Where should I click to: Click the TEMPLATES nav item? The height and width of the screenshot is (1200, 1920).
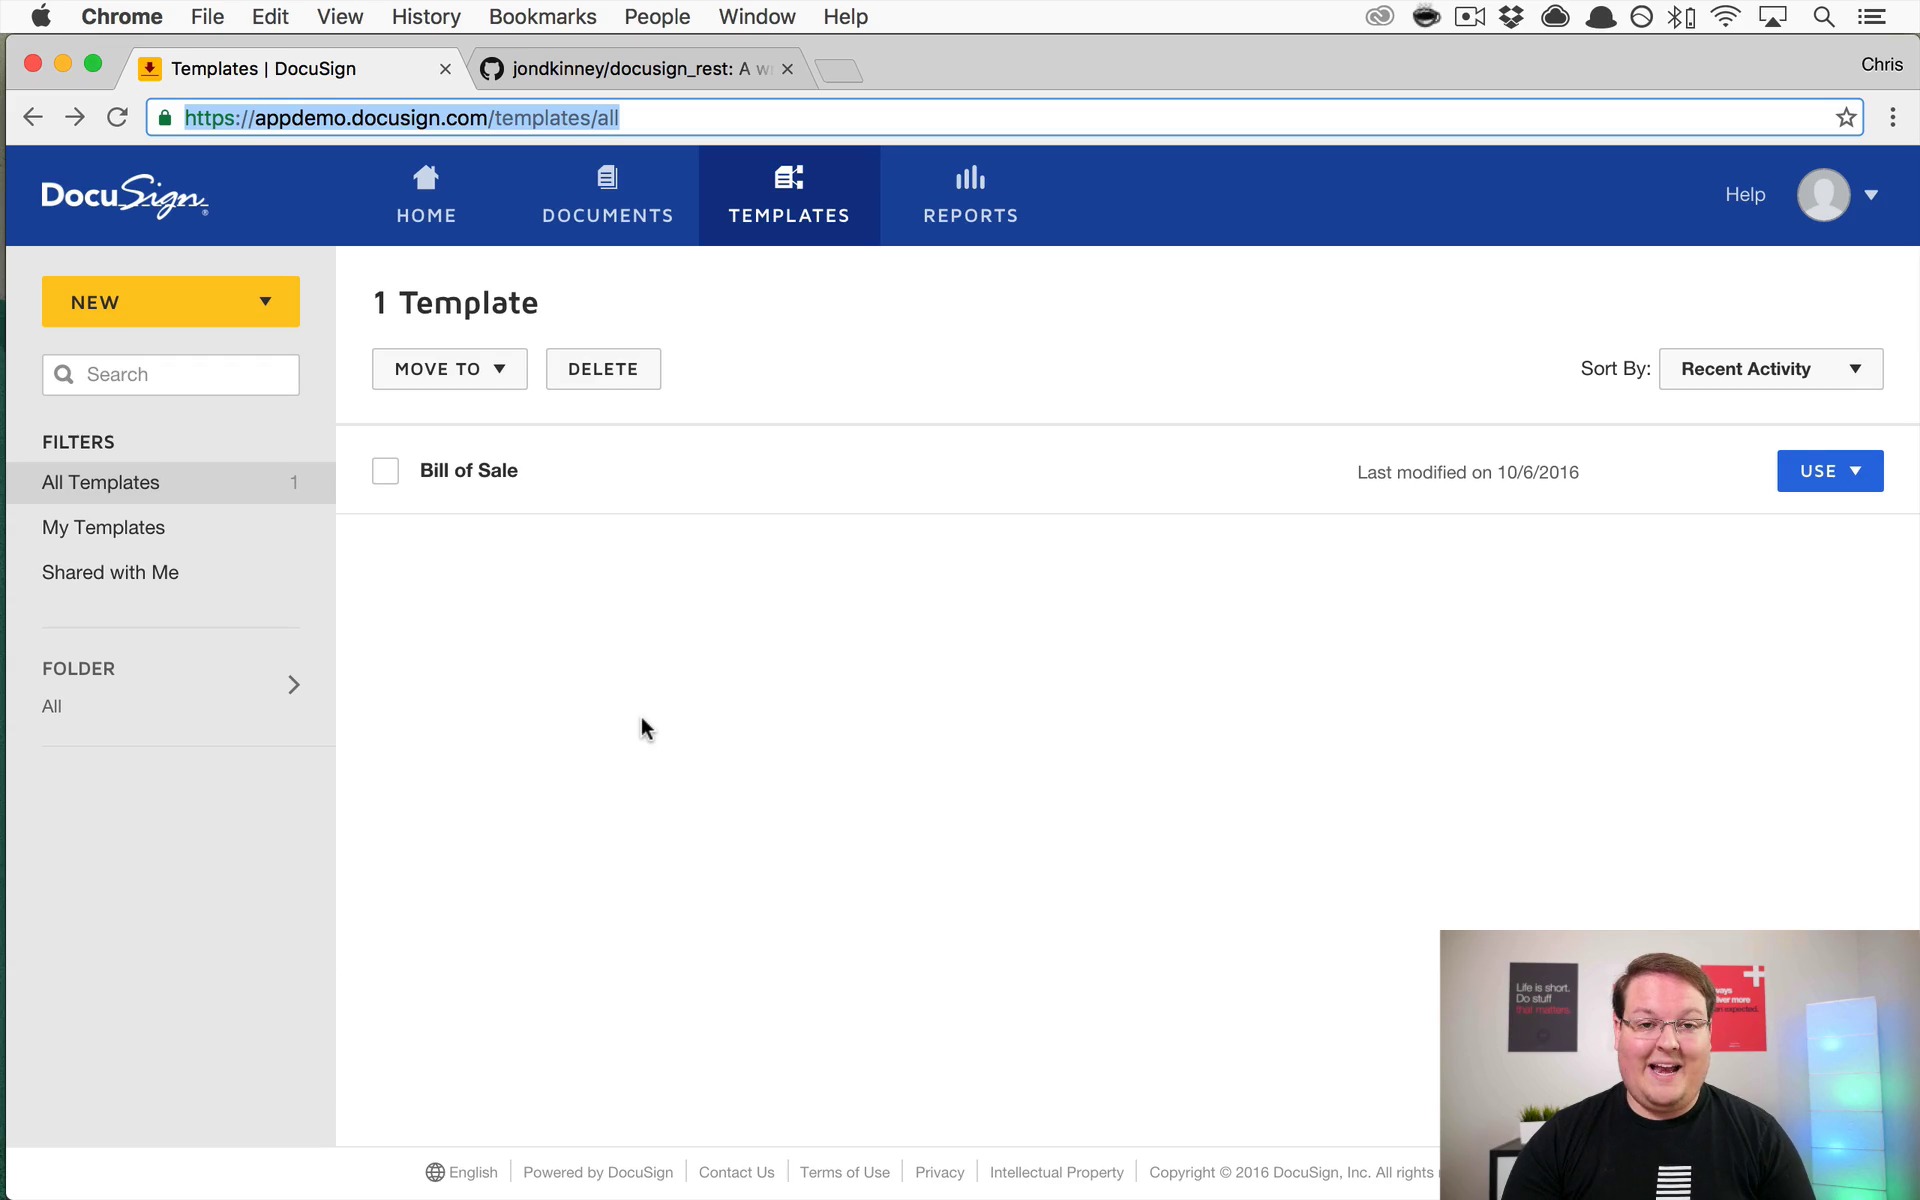789,195
